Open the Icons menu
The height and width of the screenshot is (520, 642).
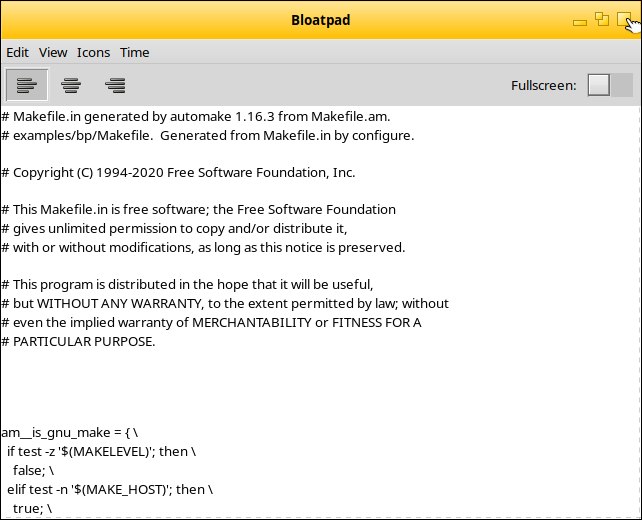tap(93, 52)
